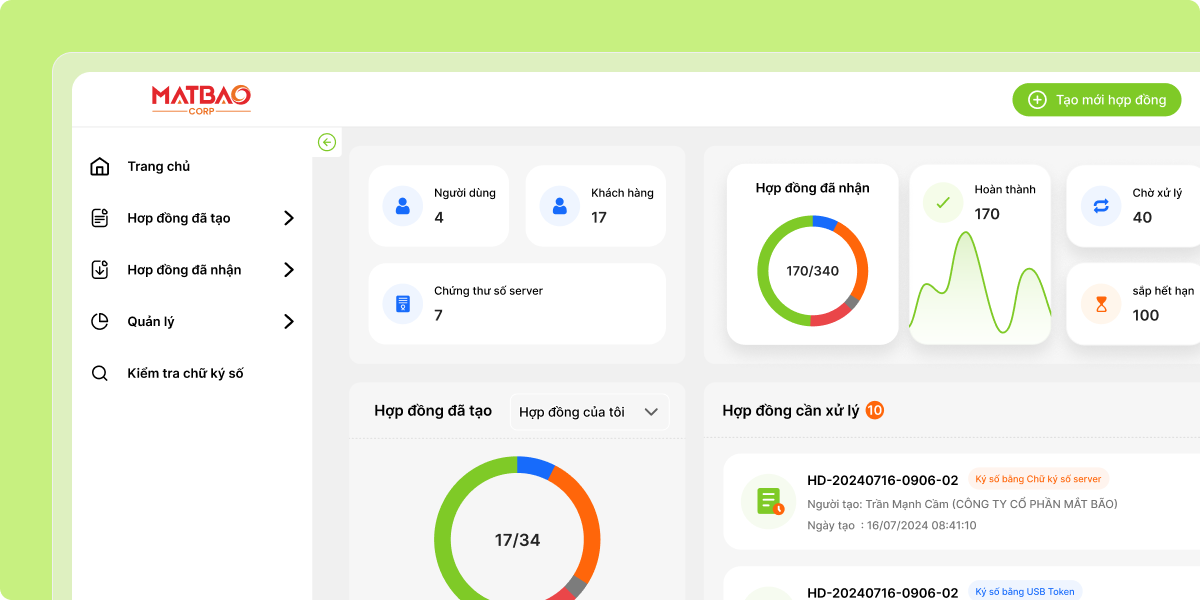Screen dimensions: 1200x600
Task: Click the Hợp đồng đã nhận donut chart
Action: (812, 271)
